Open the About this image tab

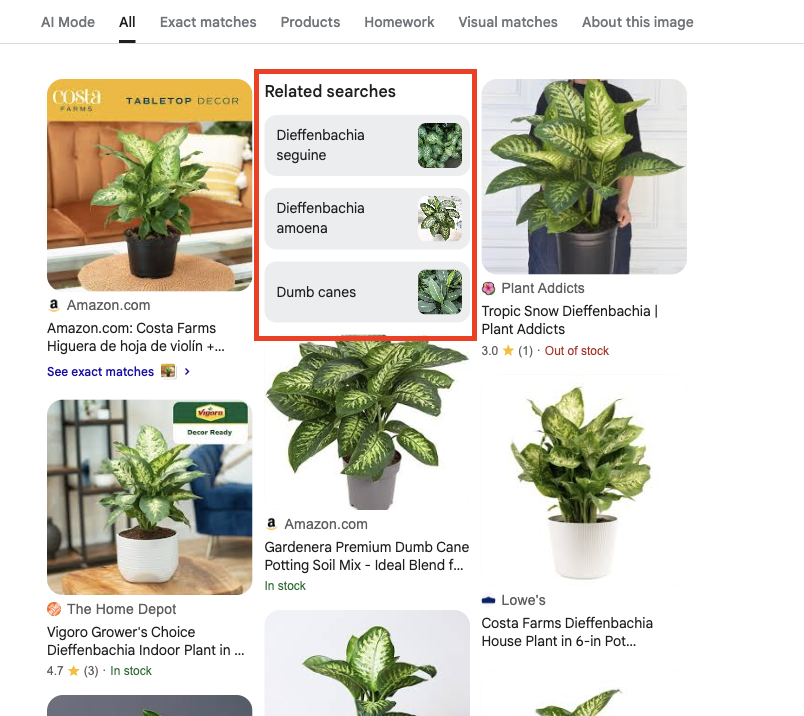[637, 22]
